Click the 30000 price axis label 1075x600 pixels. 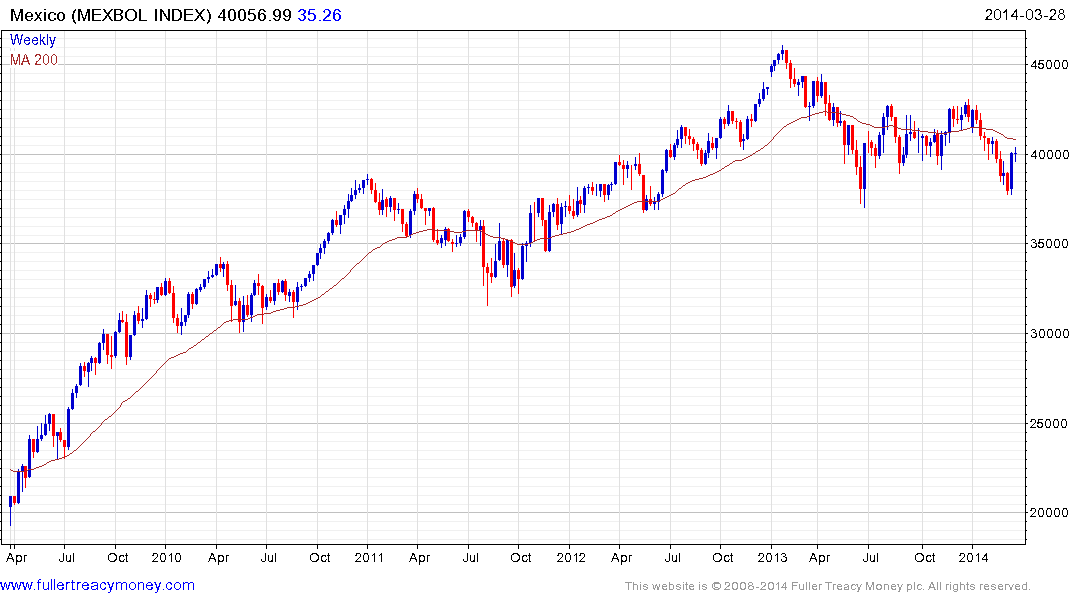tap(1049, 333)
